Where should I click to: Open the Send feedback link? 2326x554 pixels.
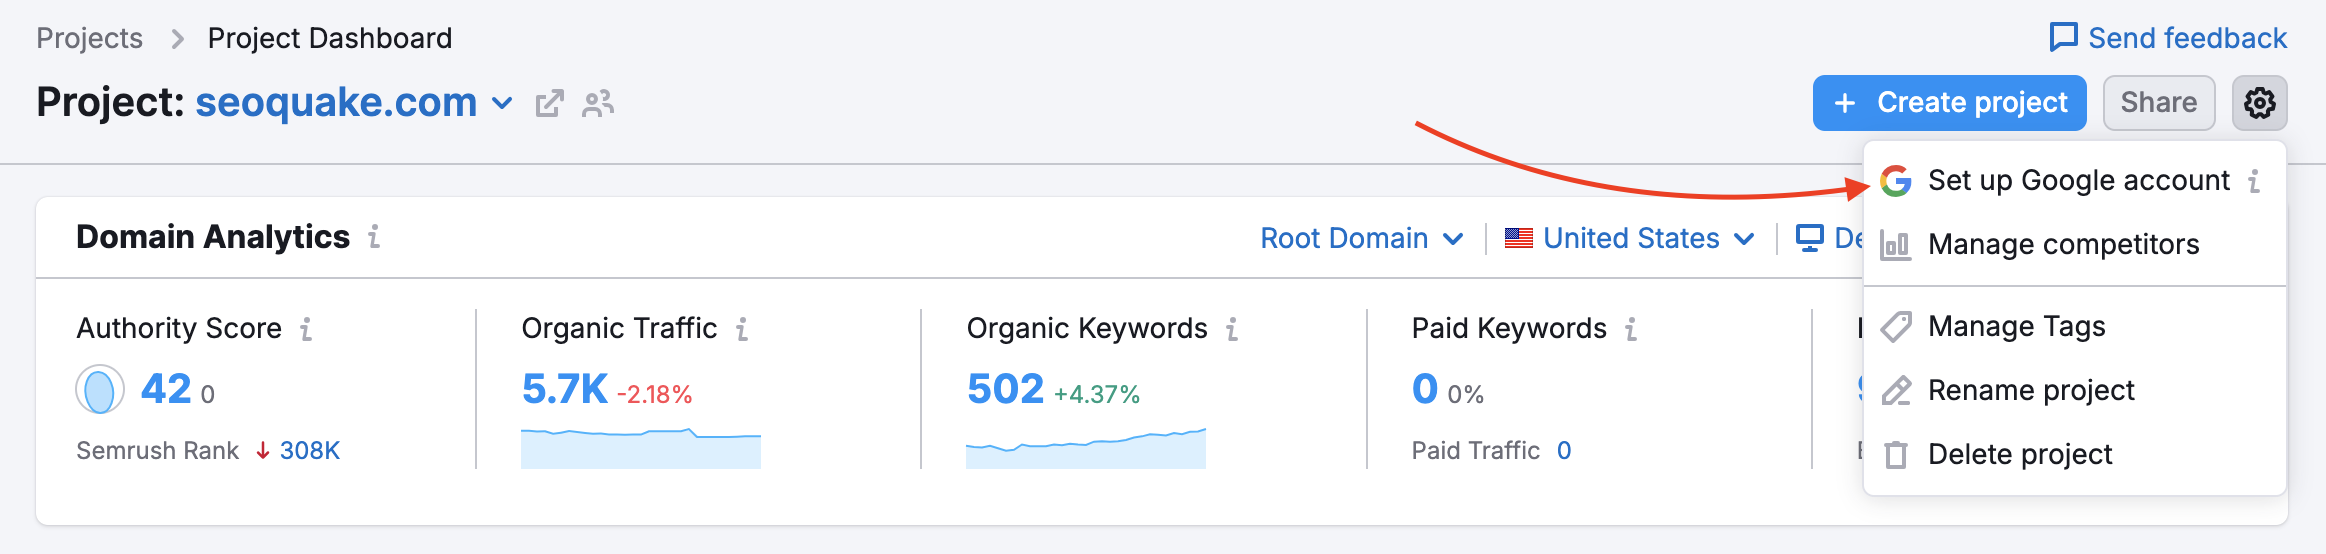point(2168,38)
